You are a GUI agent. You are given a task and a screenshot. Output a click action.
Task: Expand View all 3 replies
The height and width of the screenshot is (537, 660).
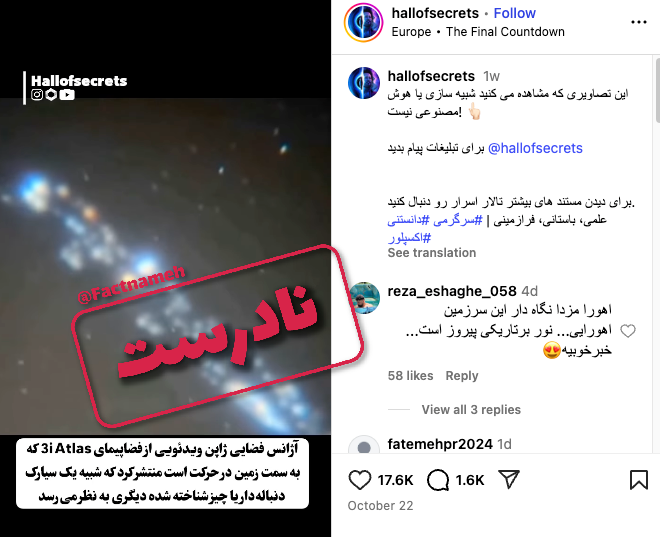(x=471, y=409)
